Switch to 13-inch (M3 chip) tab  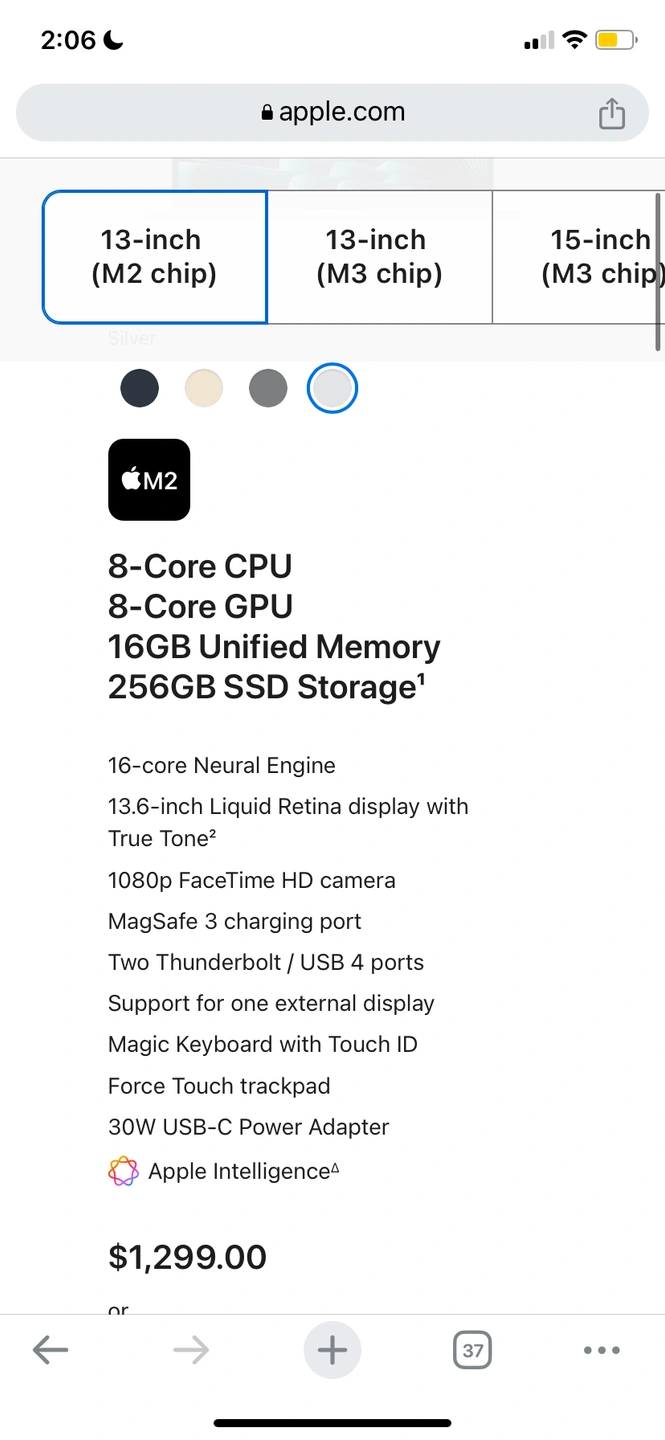379,257
